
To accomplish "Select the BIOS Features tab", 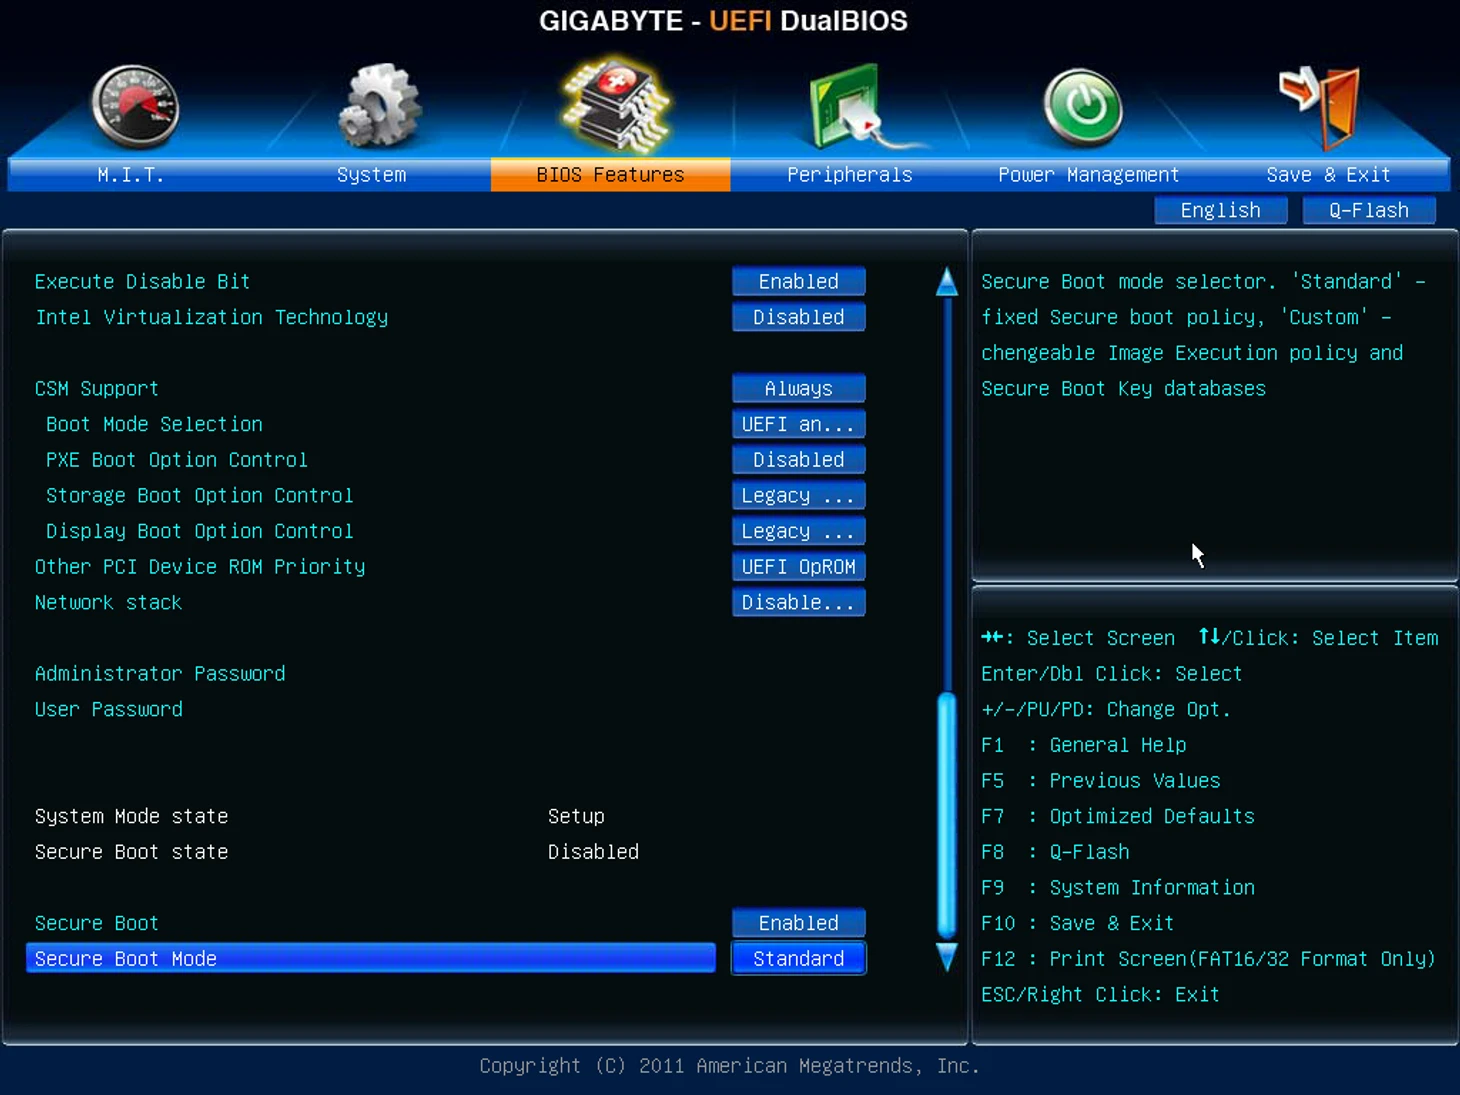I will pyautogui.click(x=610, y=175).
